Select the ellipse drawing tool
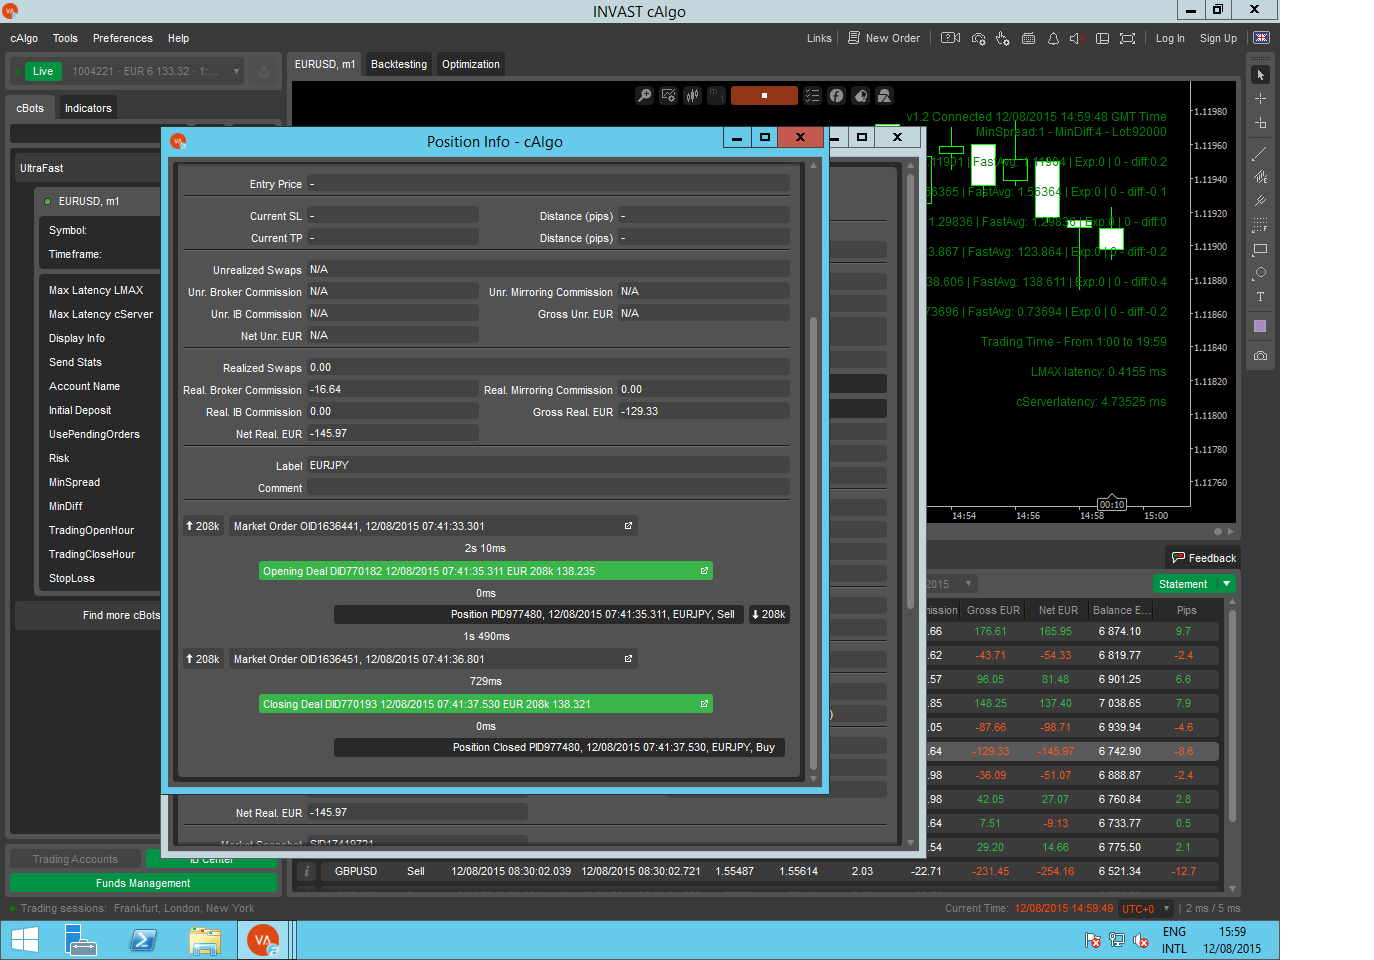 tap(1260, 273)
